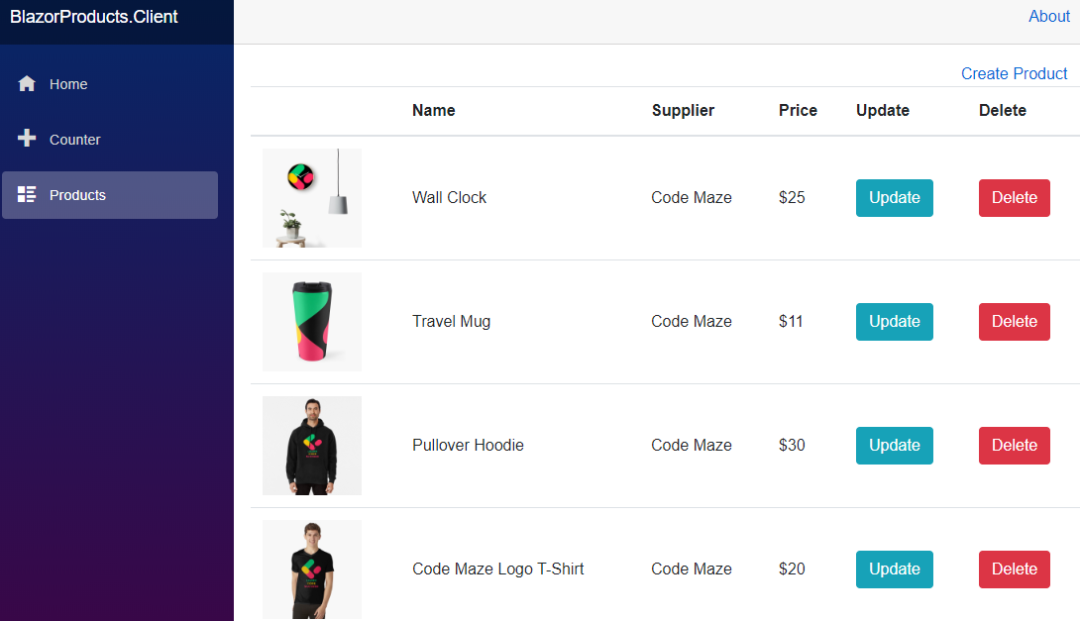
Task: Delete the Wall Clock item
Action: [x=1014, y=197]
